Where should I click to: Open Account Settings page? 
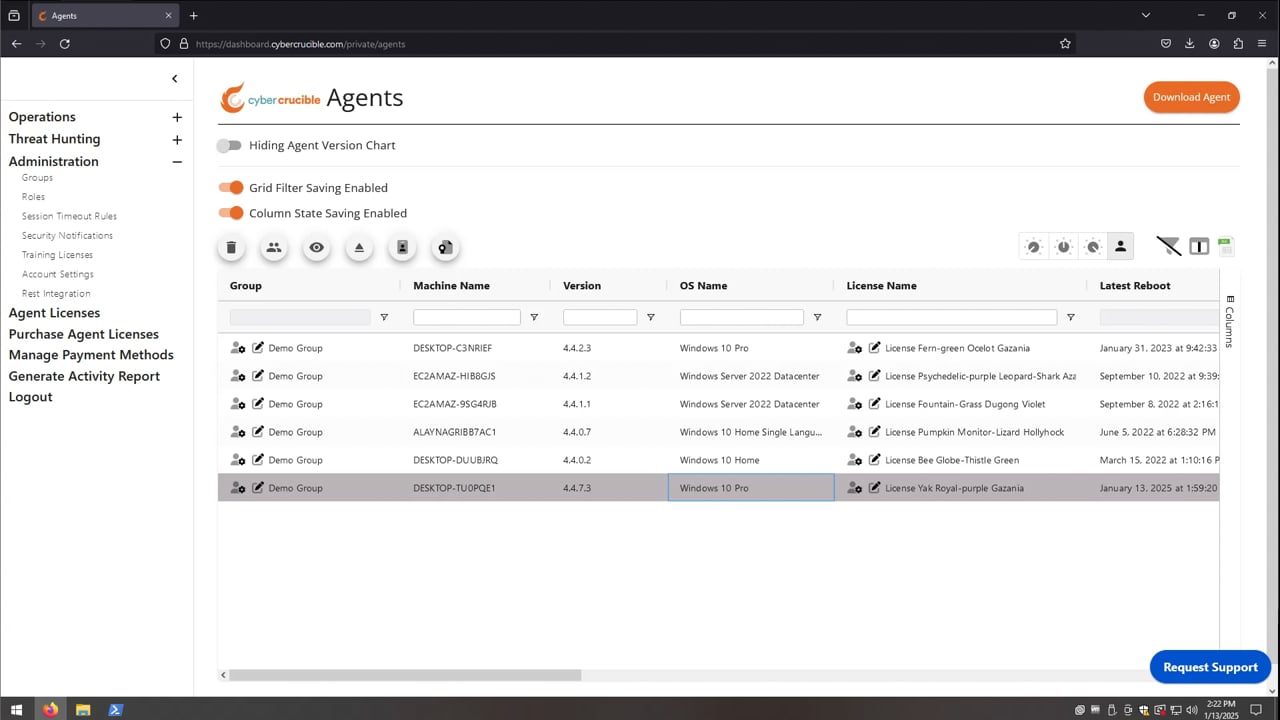(58, 274)
